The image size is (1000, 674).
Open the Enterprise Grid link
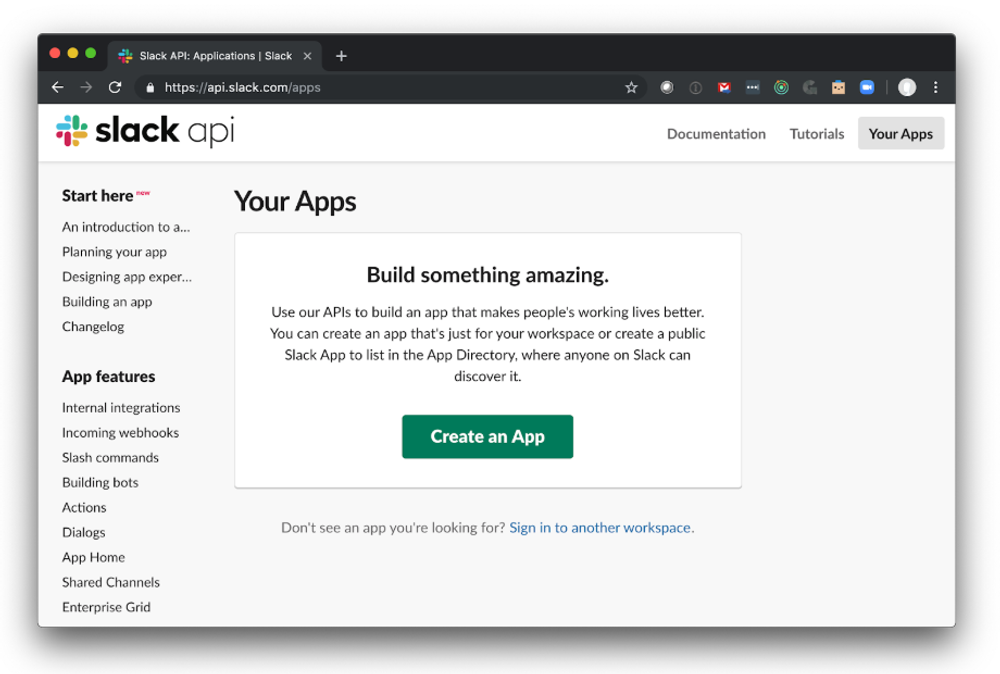click(106, 607)
